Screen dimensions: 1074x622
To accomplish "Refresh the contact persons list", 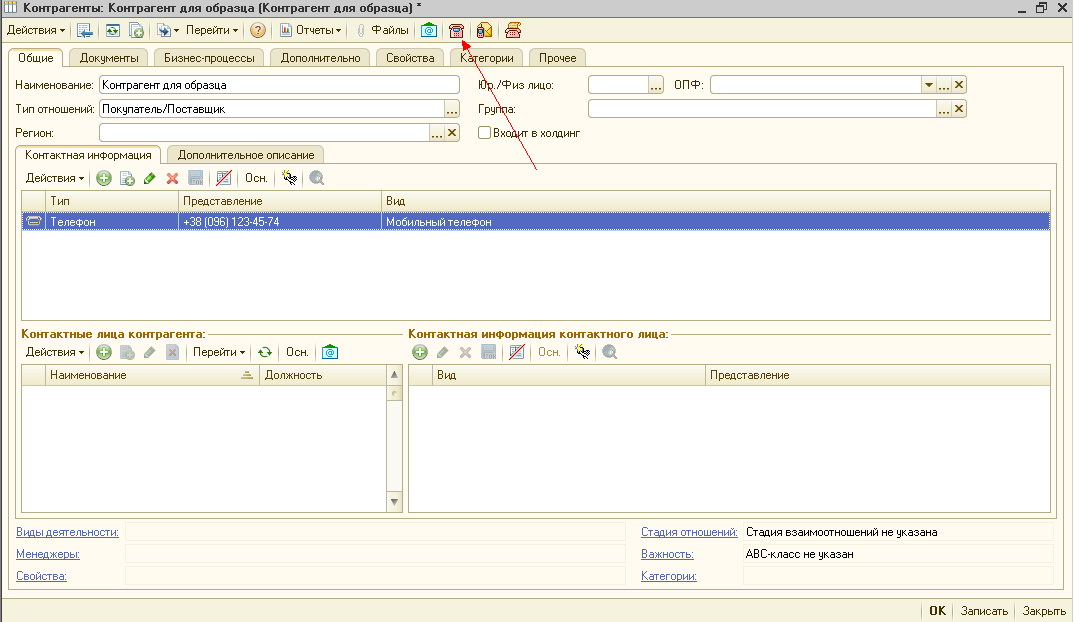I will 265,352.
